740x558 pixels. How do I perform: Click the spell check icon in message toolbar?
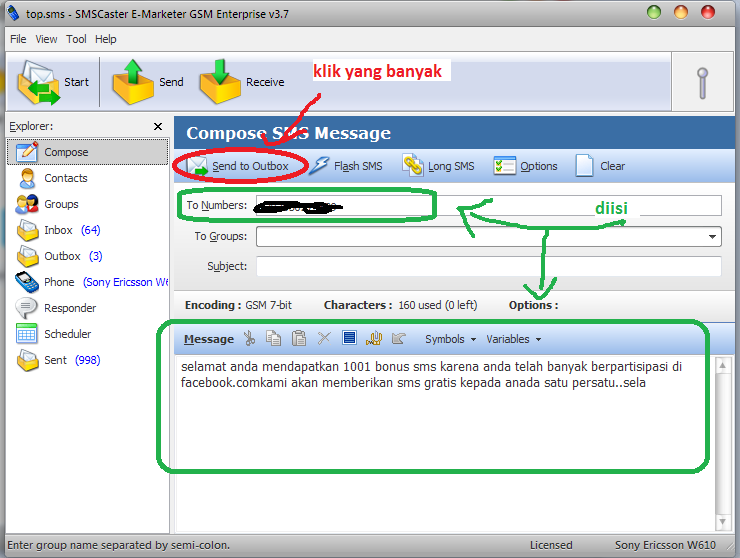(374, 338)
